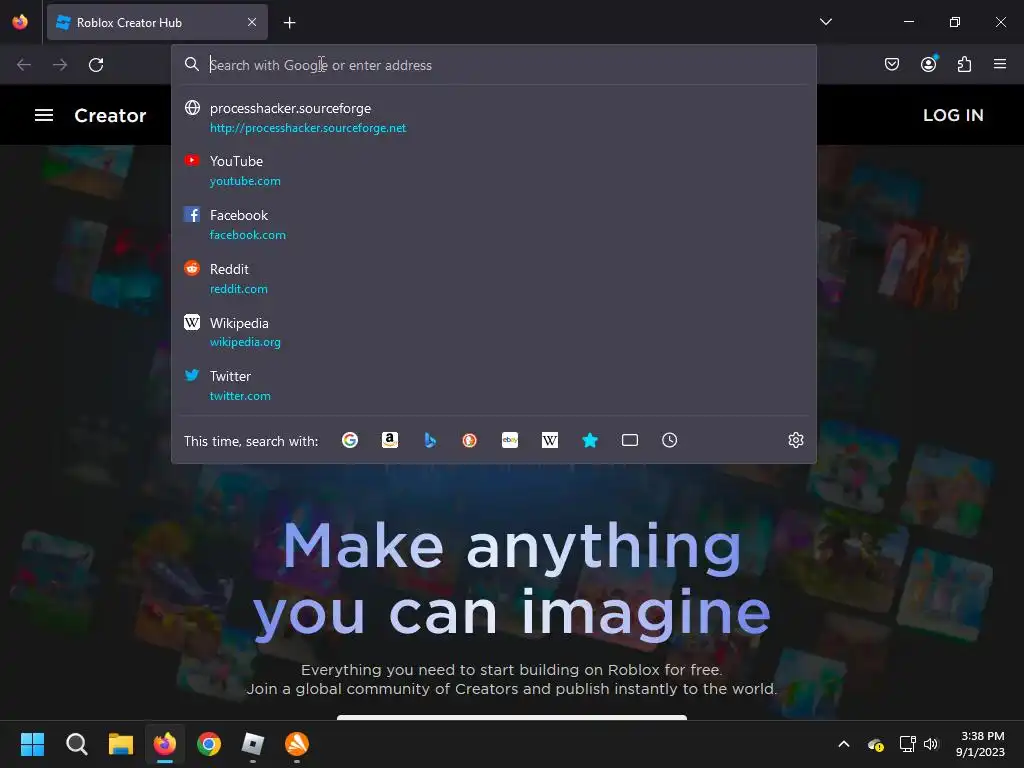Search history using the clock icon
The height and width of the screenshot is (768, 1024).
[x=669, y=440]
